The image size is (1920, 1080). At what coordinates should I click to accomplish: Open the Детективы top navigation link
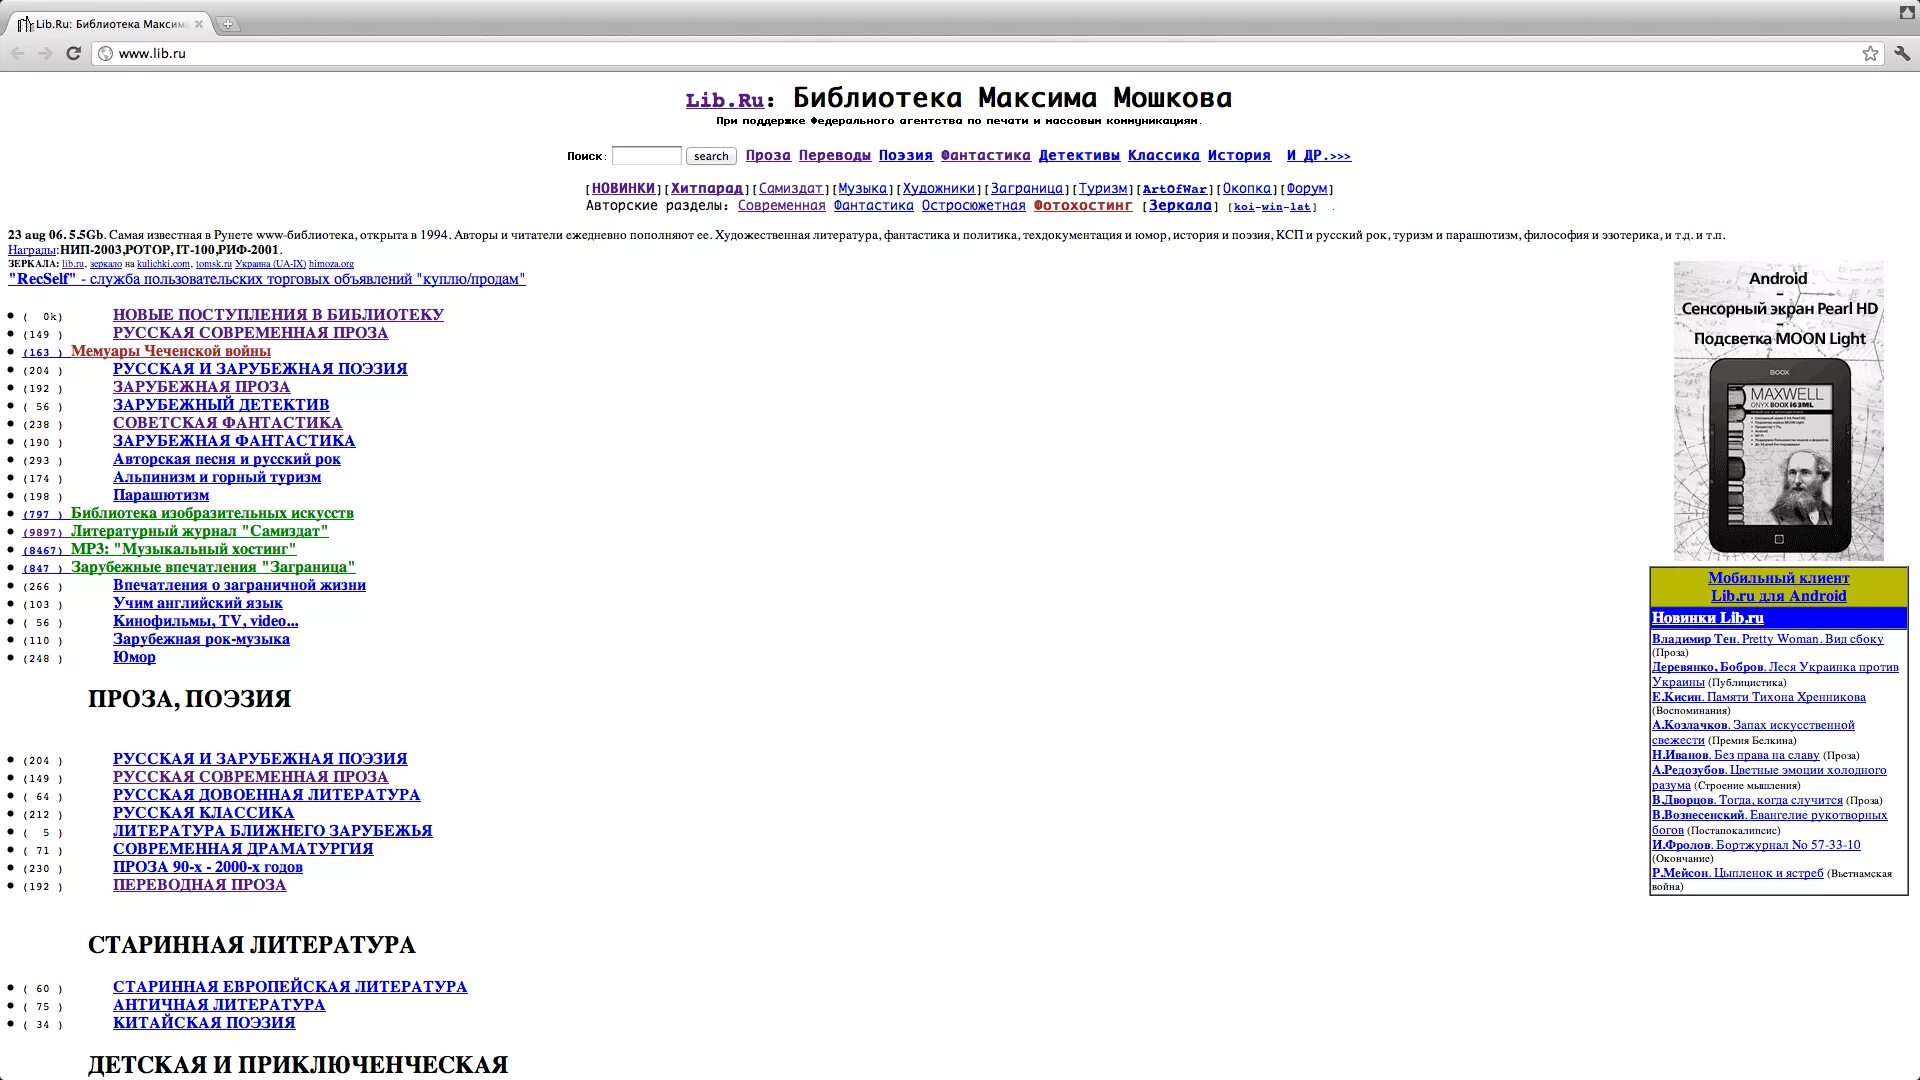click(x=1079, y=155)
